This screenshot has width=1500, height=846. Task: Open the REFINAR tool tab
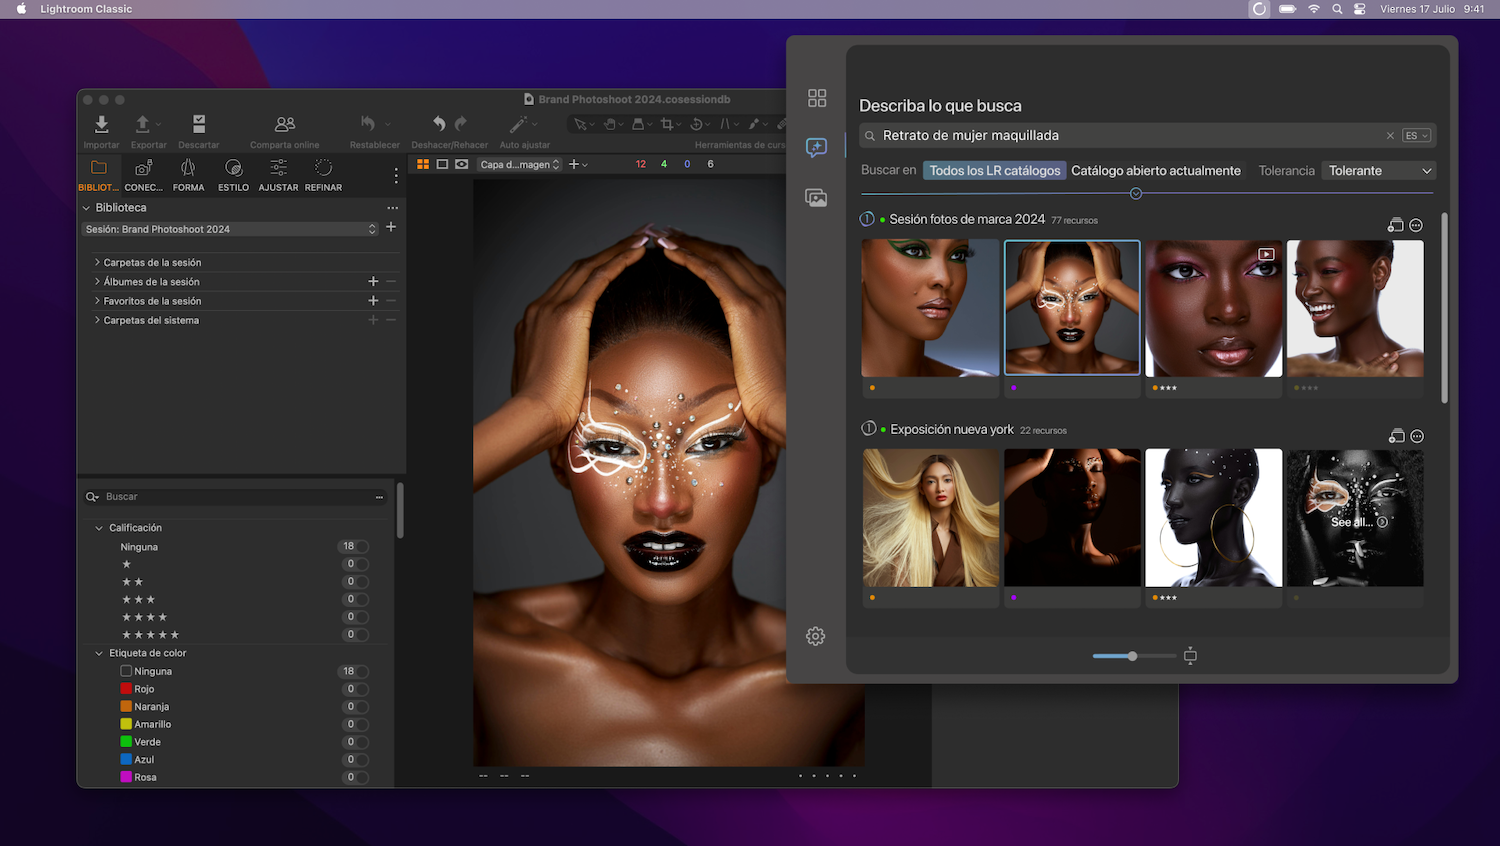point(323,174)
